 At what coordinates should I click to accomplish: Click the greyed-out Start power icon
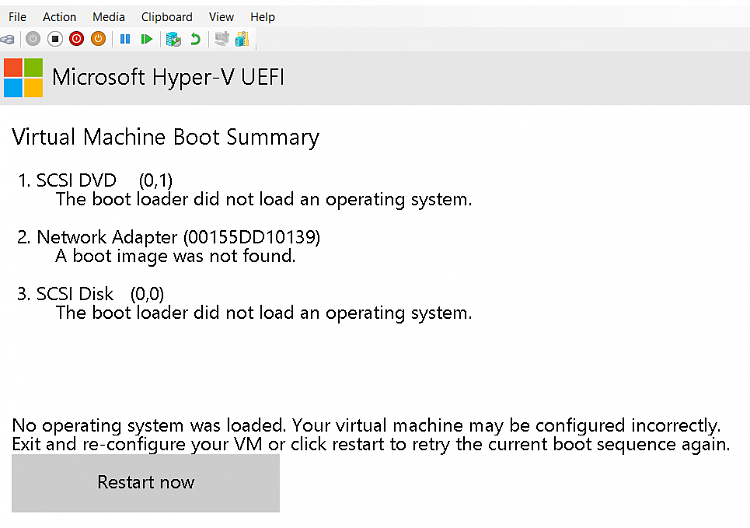[33, 39]
